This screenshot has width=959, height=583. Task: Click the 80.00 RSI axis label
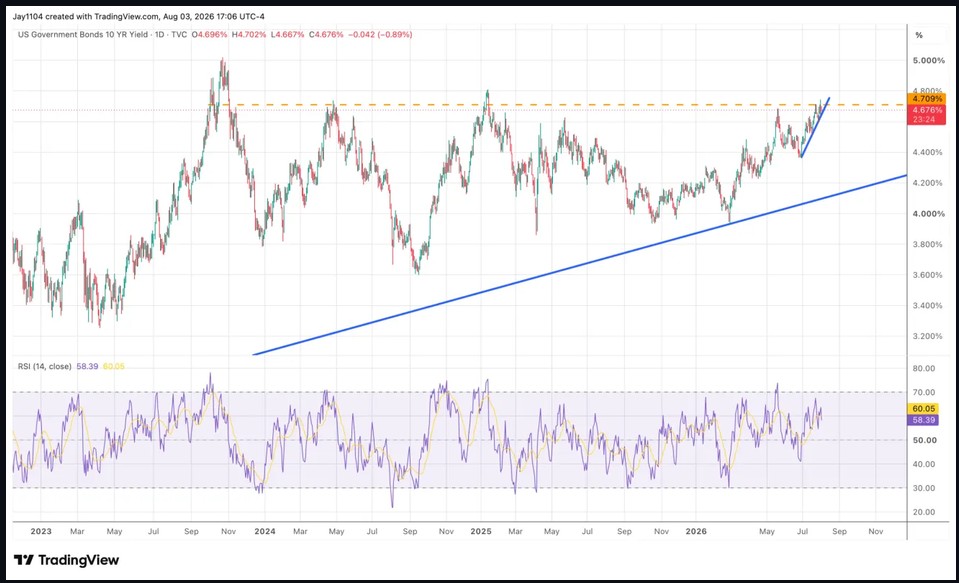924,368
